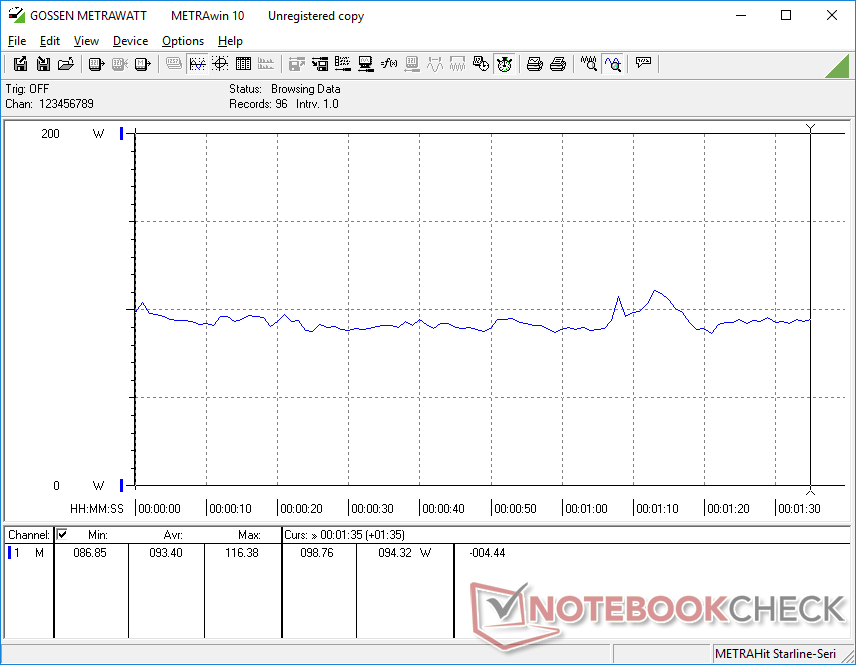This screenshot has width=856, height=665.
Task: Click the greyed digital display icon
Action: coord(174,64)
